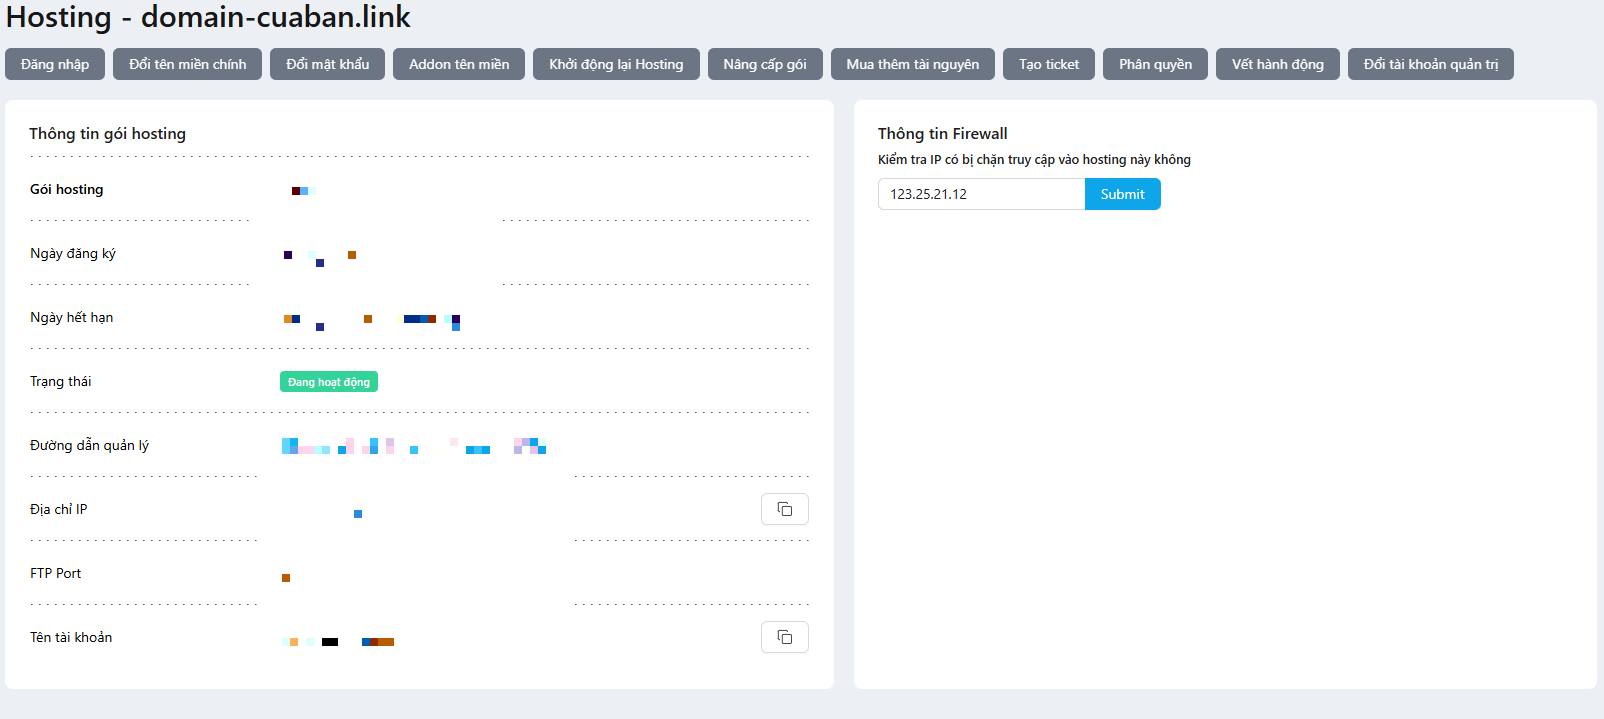Open Addon tên miền
The width and height of the screenshot is (1604, 719).
tap(459, 64)
